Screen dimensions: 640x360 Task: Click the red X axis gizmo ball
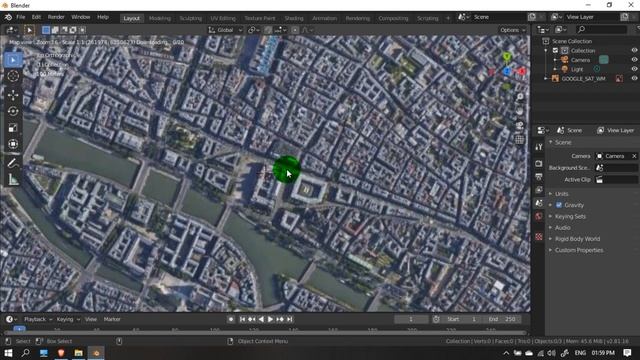pos(522,71)
